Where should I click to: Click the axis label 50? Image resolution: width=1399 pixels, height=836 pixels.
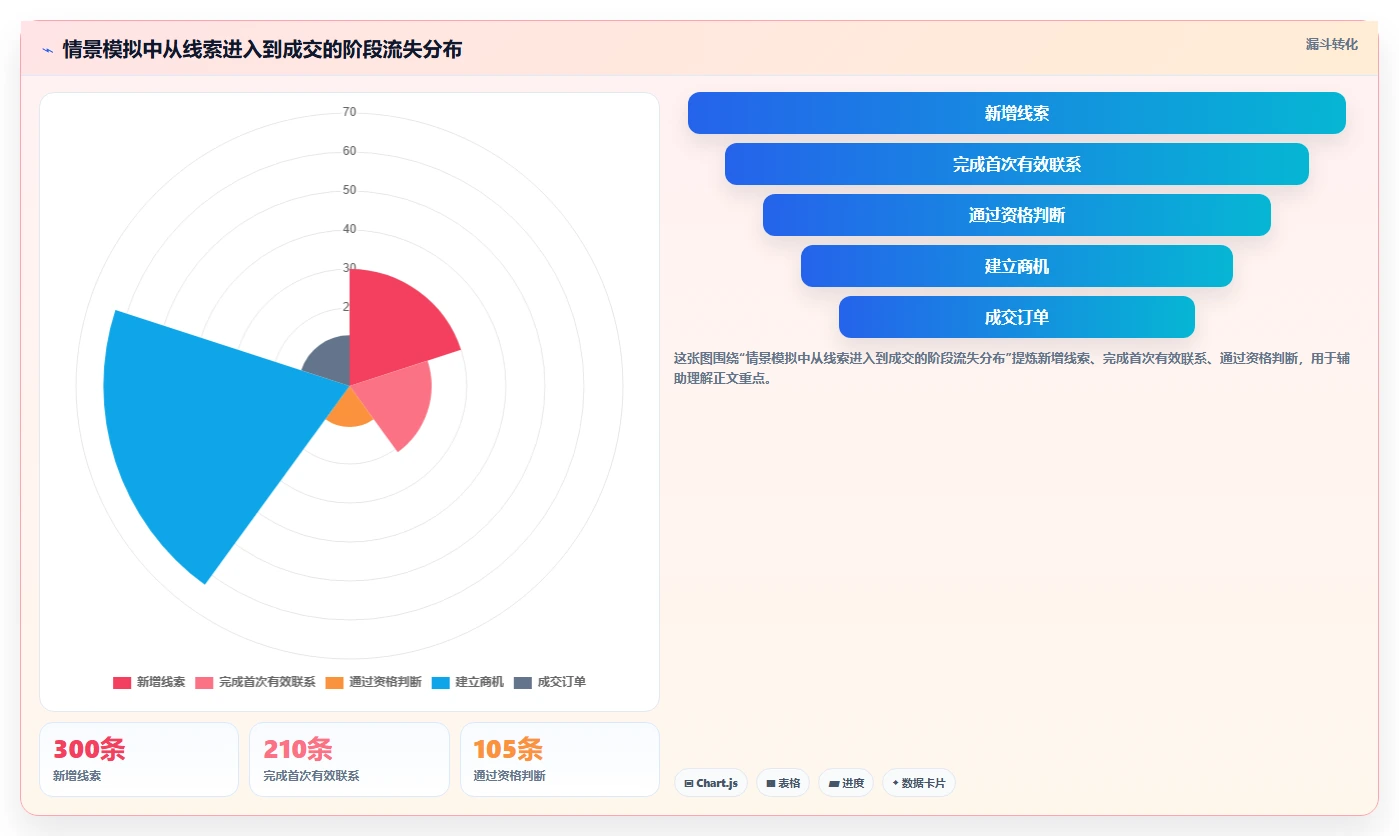(350, 190)
